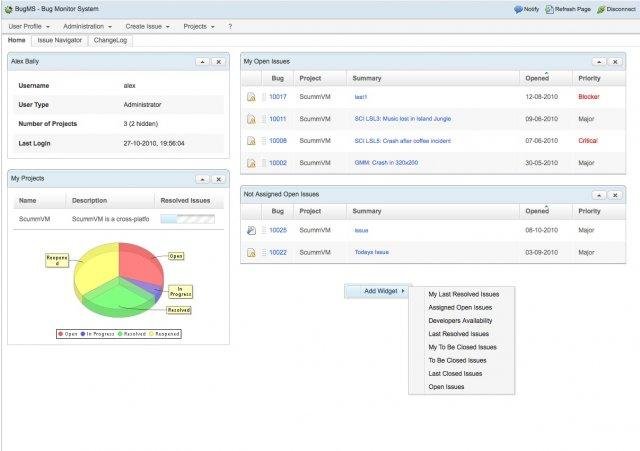Add the Open Issues widget

[x=446, y=387]
